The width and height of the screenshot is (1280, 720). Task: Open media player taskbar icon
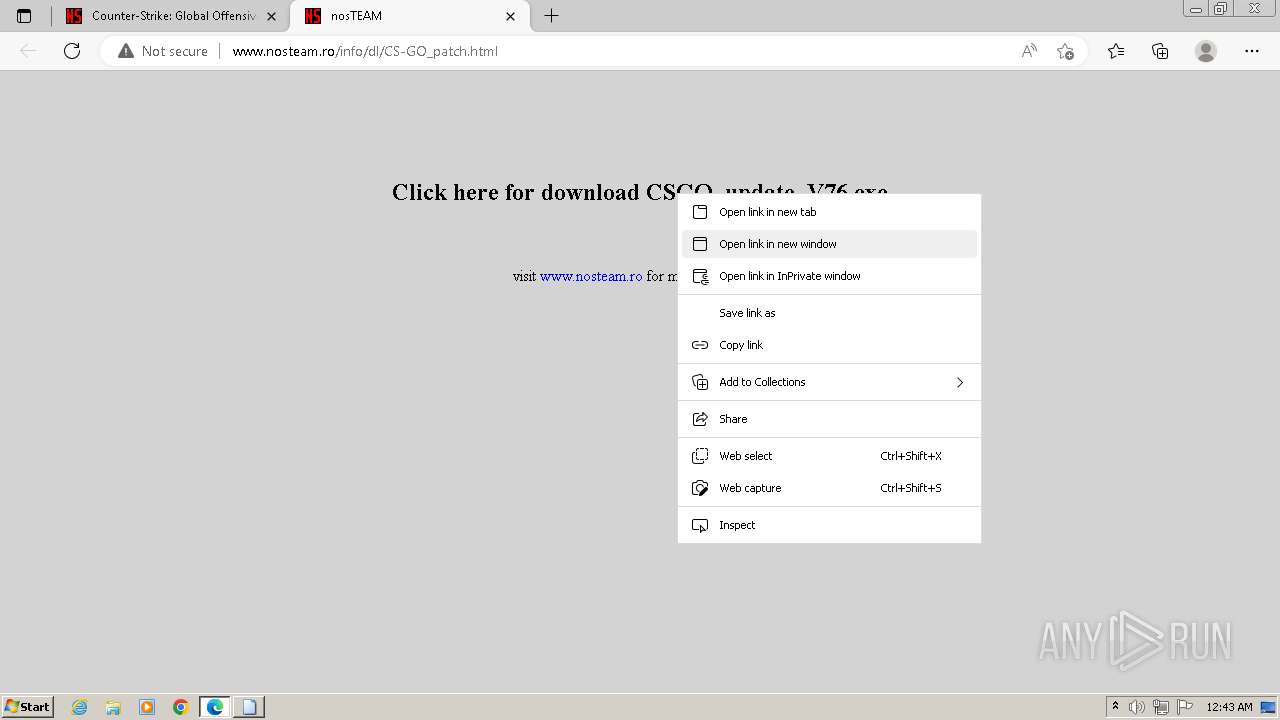(147, 707)
